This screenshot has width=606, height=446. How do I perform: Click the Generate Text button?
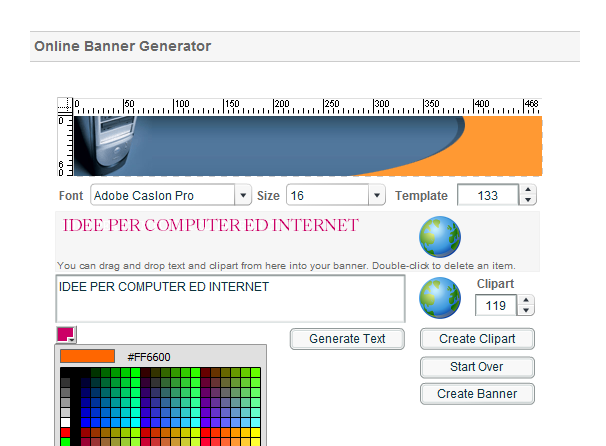[x=347, y=339]
